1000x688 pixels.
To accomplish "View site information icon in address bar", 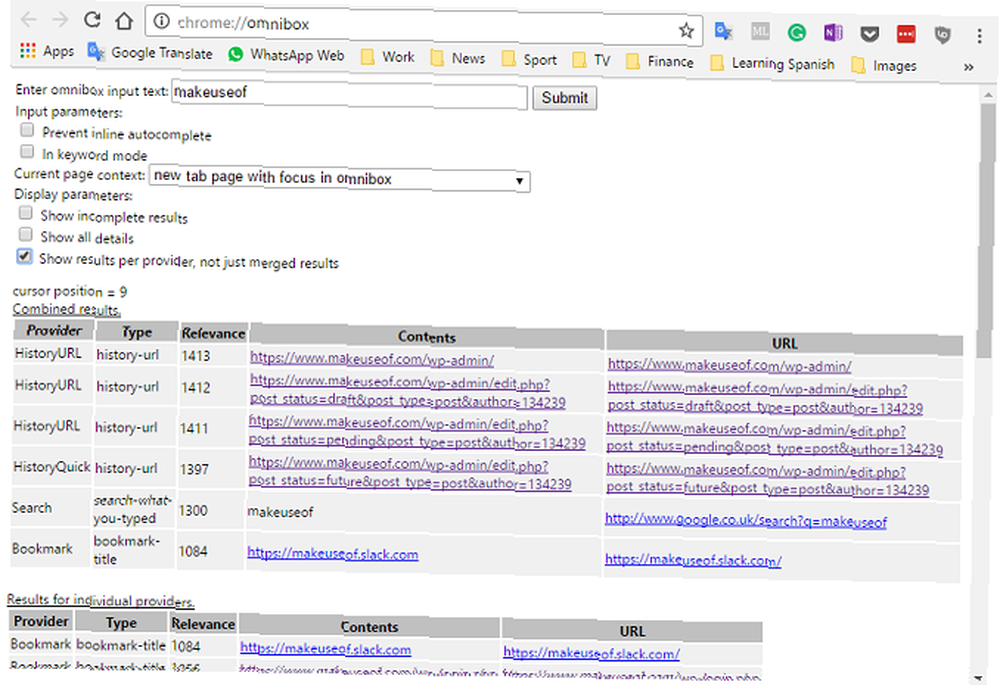I will click(162, 22).
